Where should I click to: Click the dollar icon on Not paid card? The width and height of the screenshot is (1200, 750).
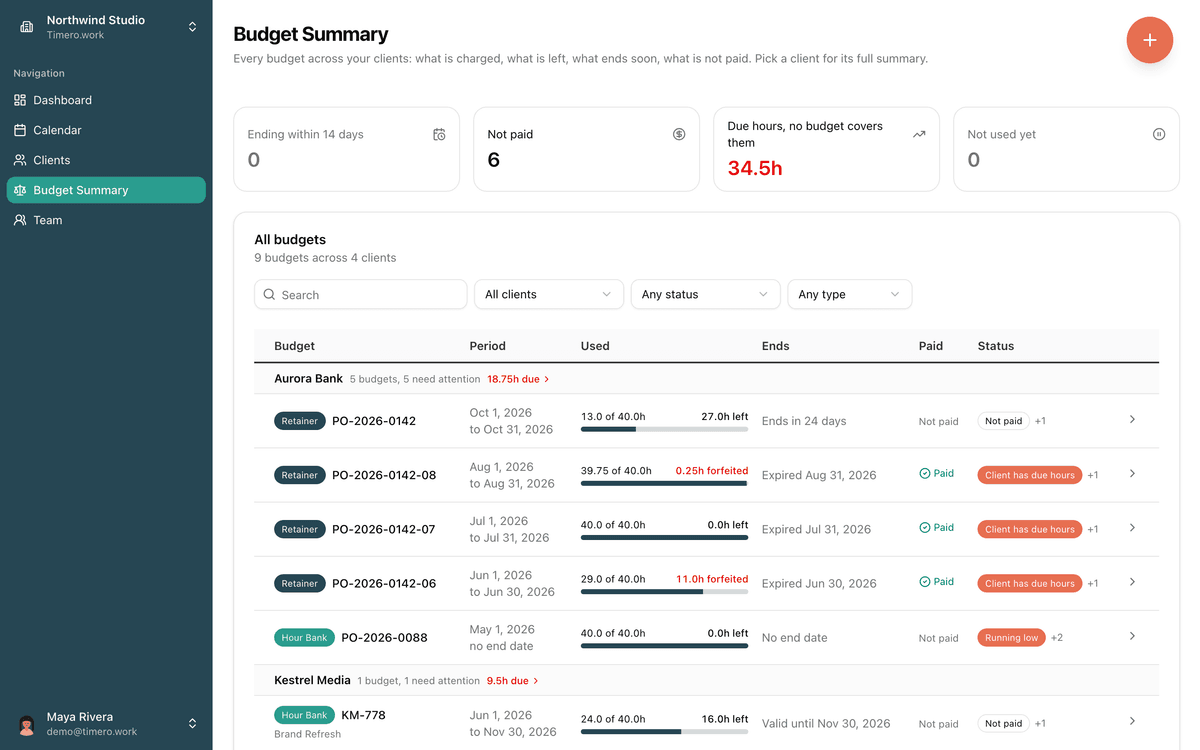[679, 134]
